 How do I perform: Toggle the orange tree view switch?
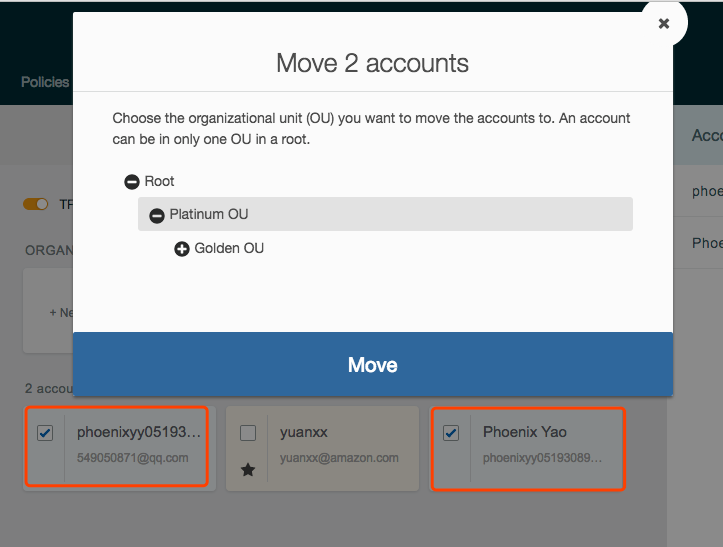[36, 204]
